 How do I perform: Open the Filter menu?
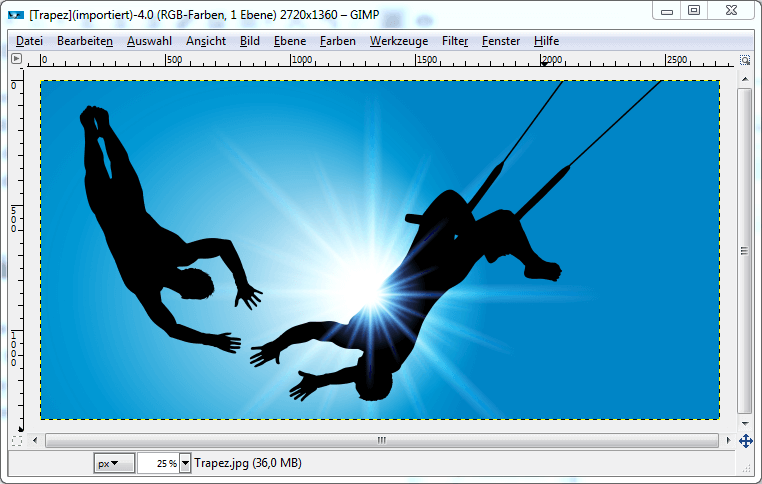(455, 41)
